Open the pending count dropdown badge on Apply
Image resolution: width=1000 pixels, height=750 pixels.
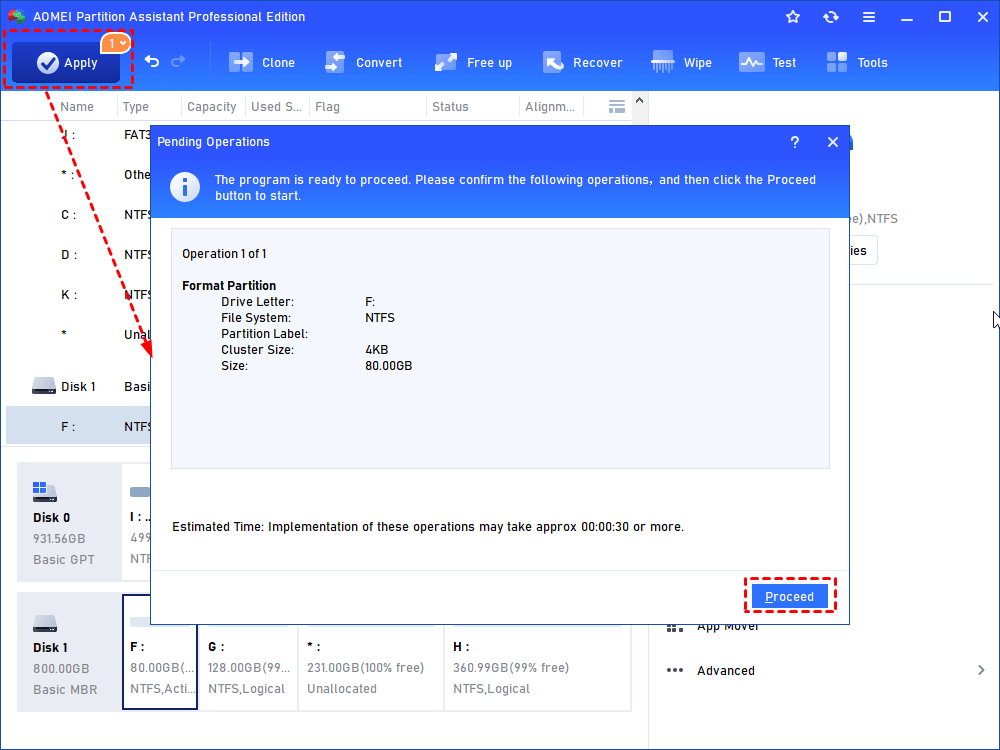point(116,43)
